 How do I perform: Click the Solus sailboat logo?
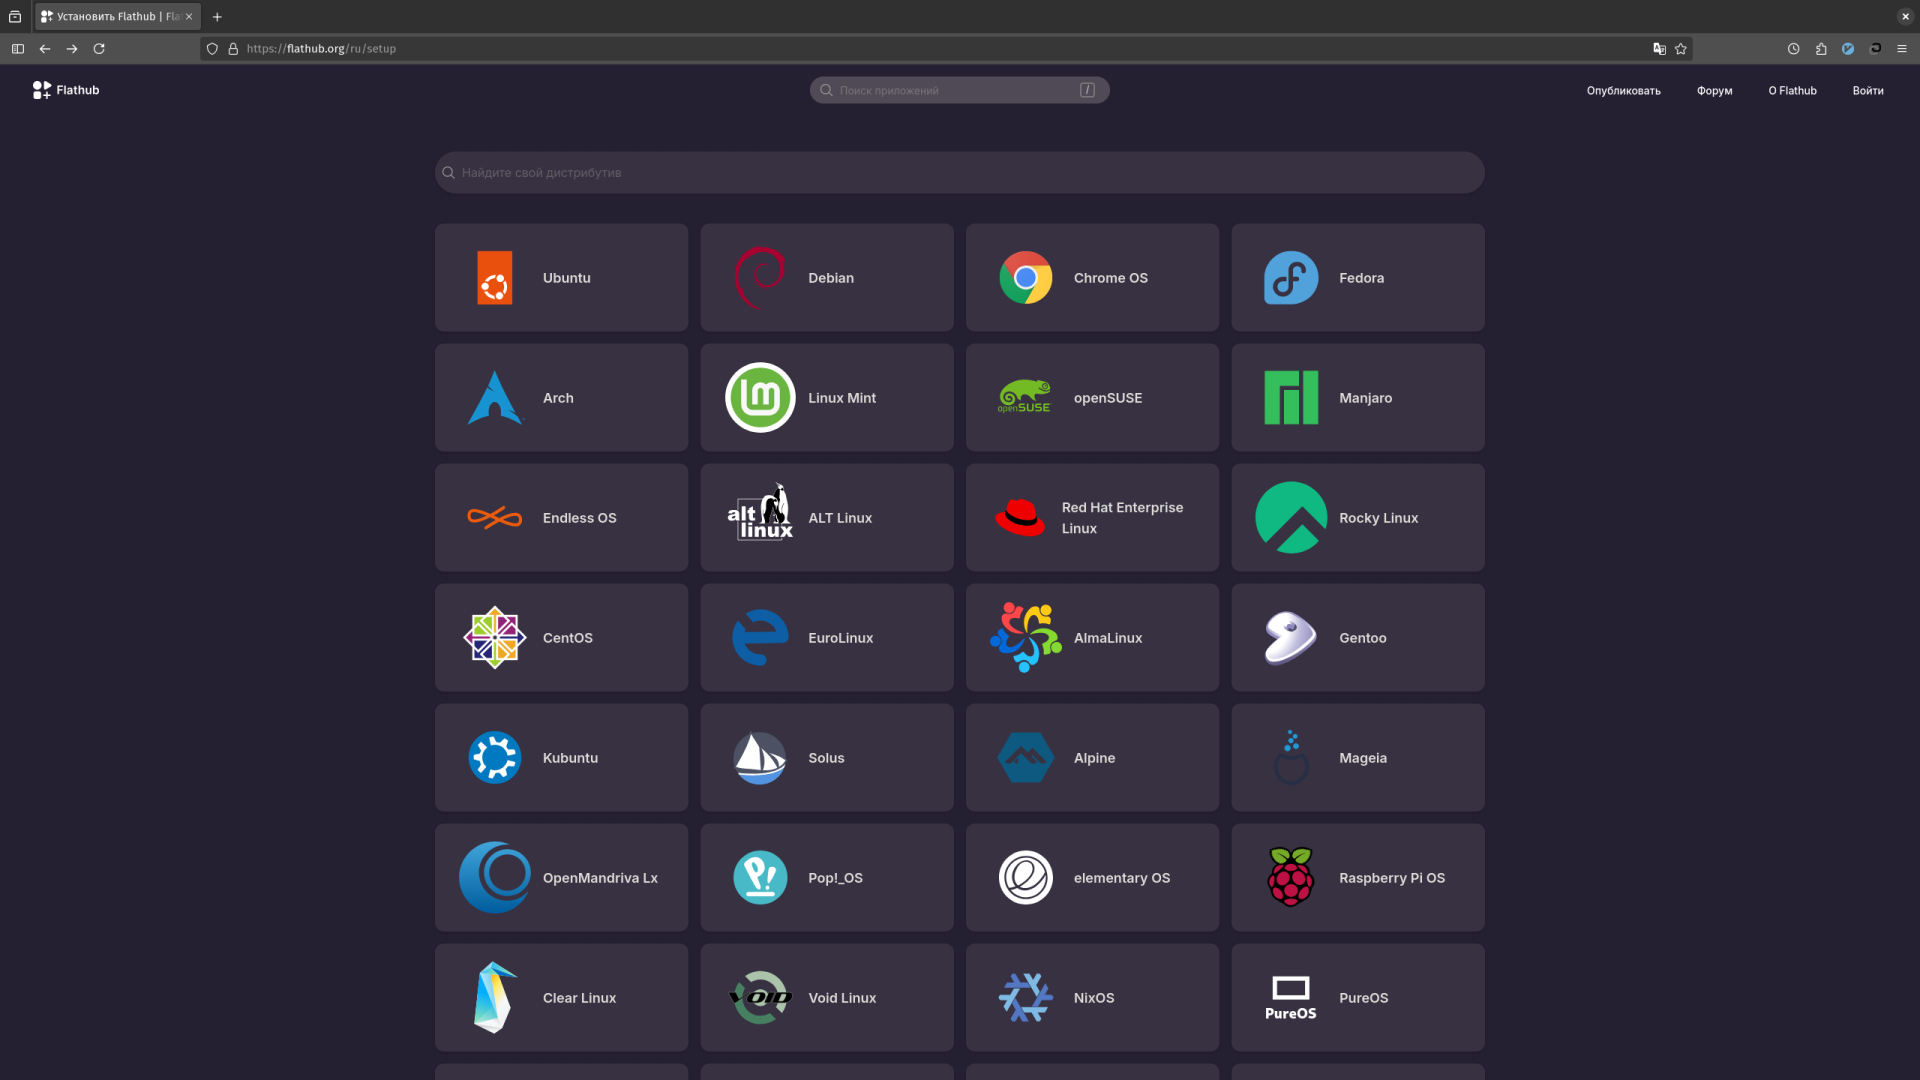tap(760, 758)
